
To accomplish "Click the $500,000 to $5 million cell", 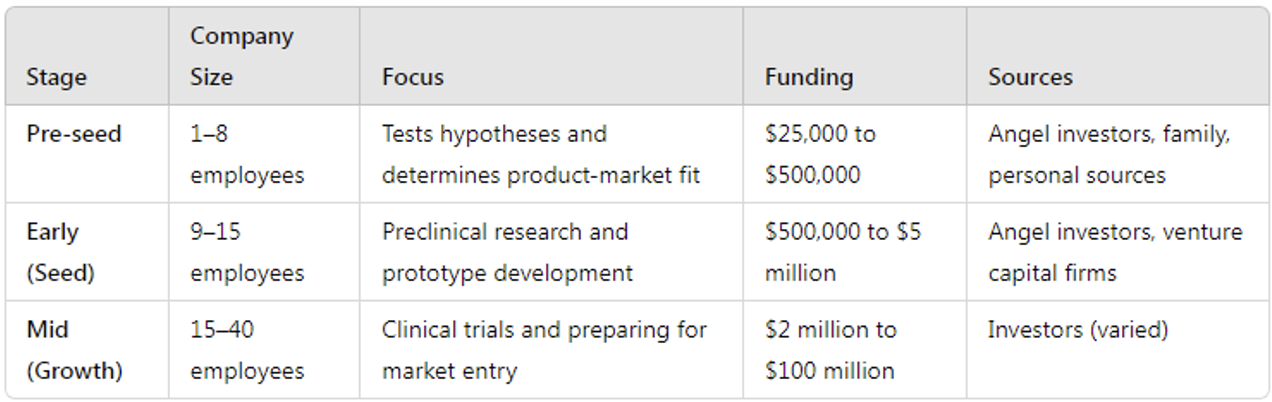I will click(x=843, y=252).
